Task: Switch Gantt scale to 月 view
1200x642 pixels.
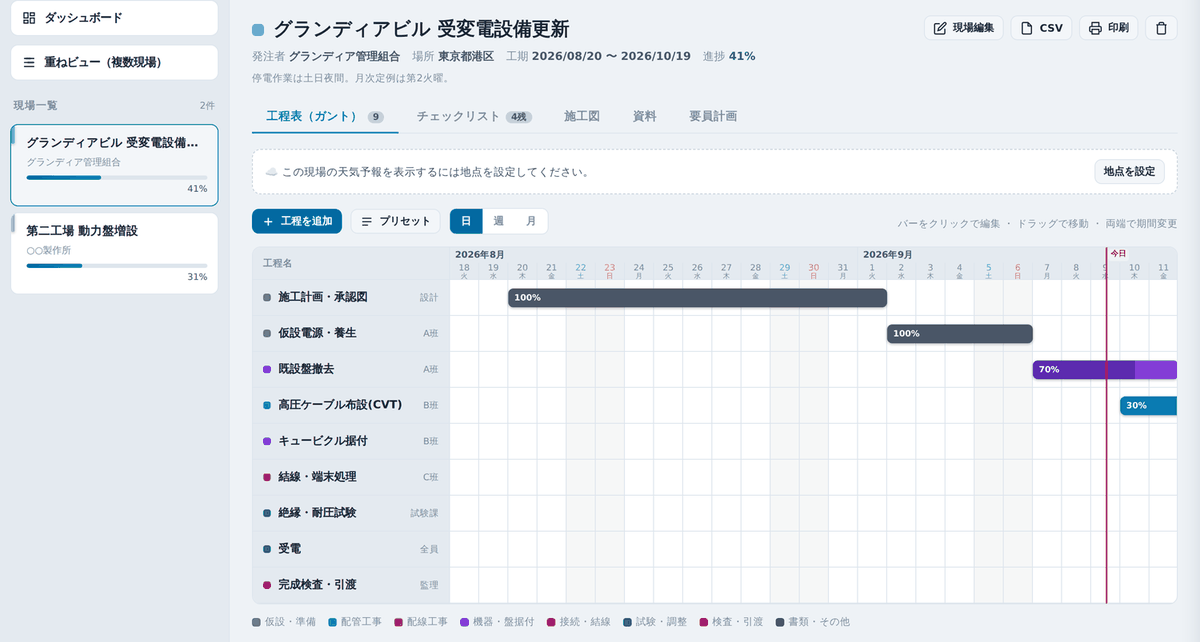Action: pos(531,221)
